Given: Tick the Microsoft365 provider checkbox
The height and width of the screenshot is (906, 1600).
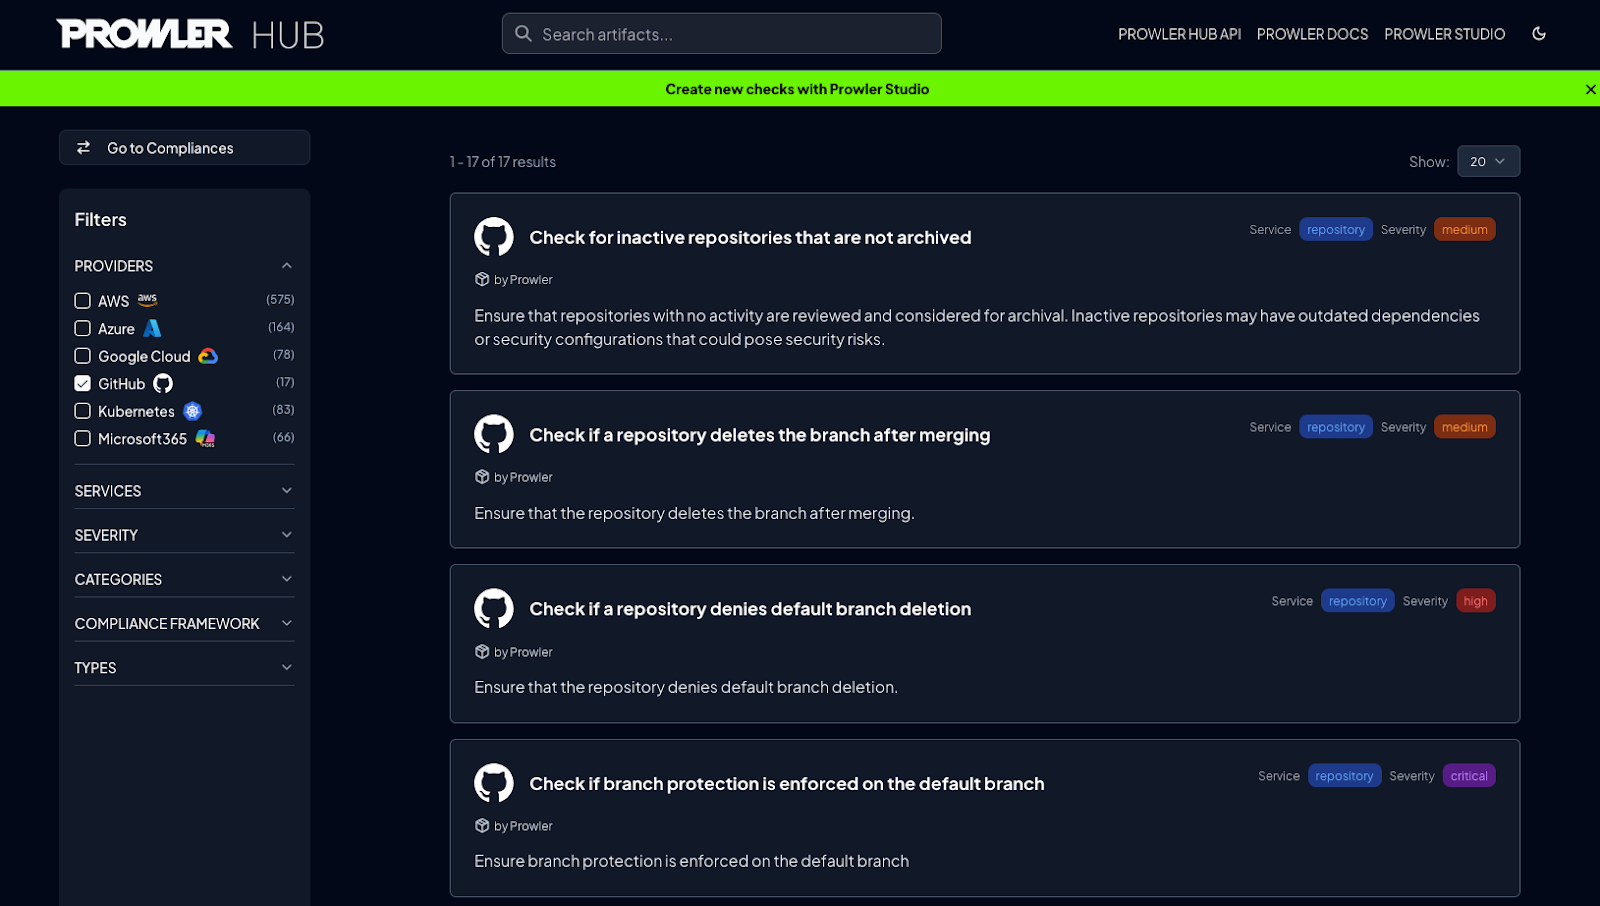Looking at the screenshot, I should [x=83, y=438].
